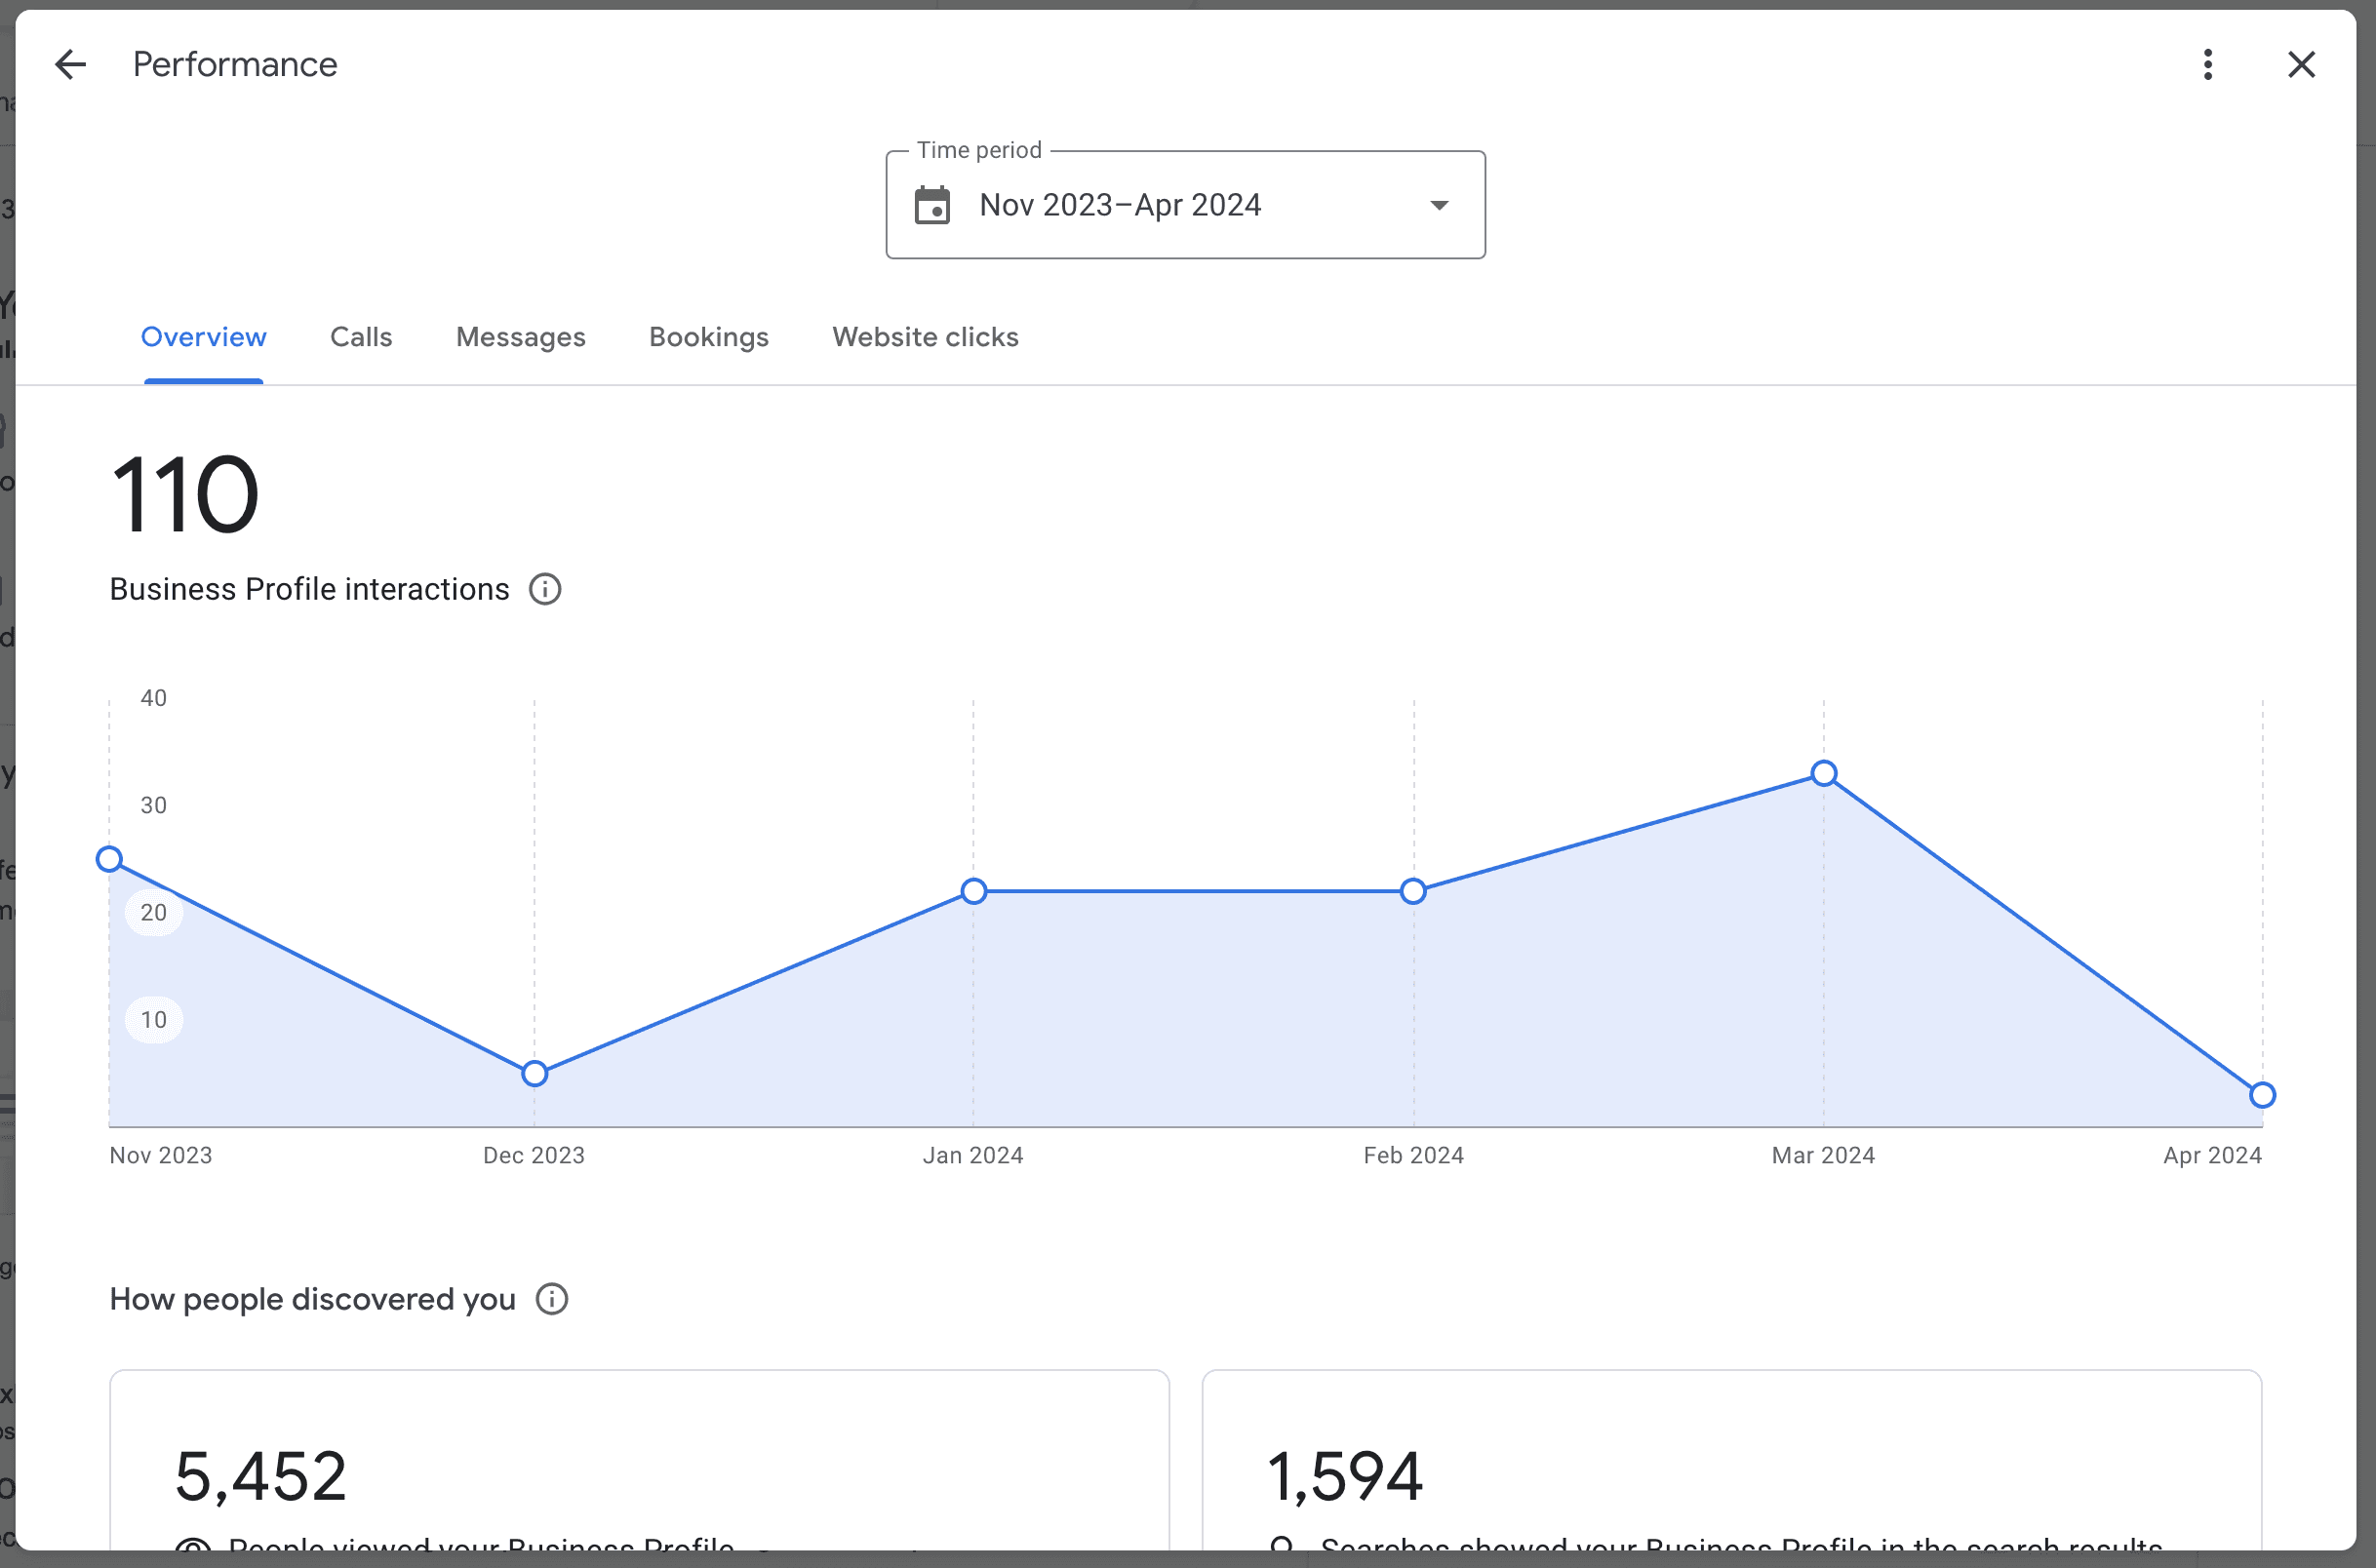Switch to the Messages tab
The height and width of the screenshot is (1568, 2376).
pos(520,337)
